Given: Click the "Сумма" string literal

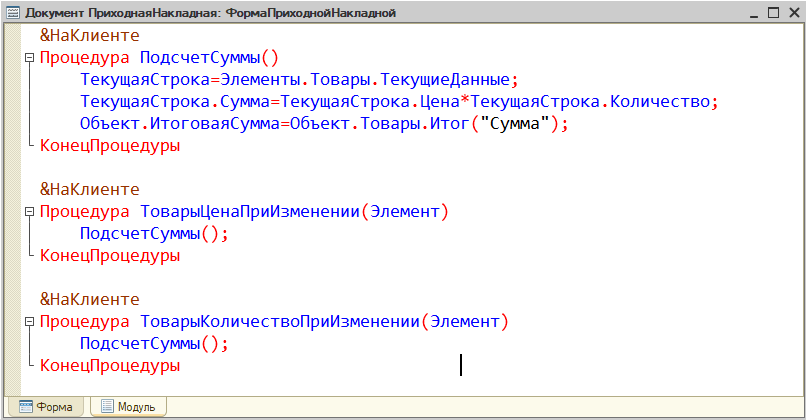Looking at the screenshot, I should (x=515, y=124).
